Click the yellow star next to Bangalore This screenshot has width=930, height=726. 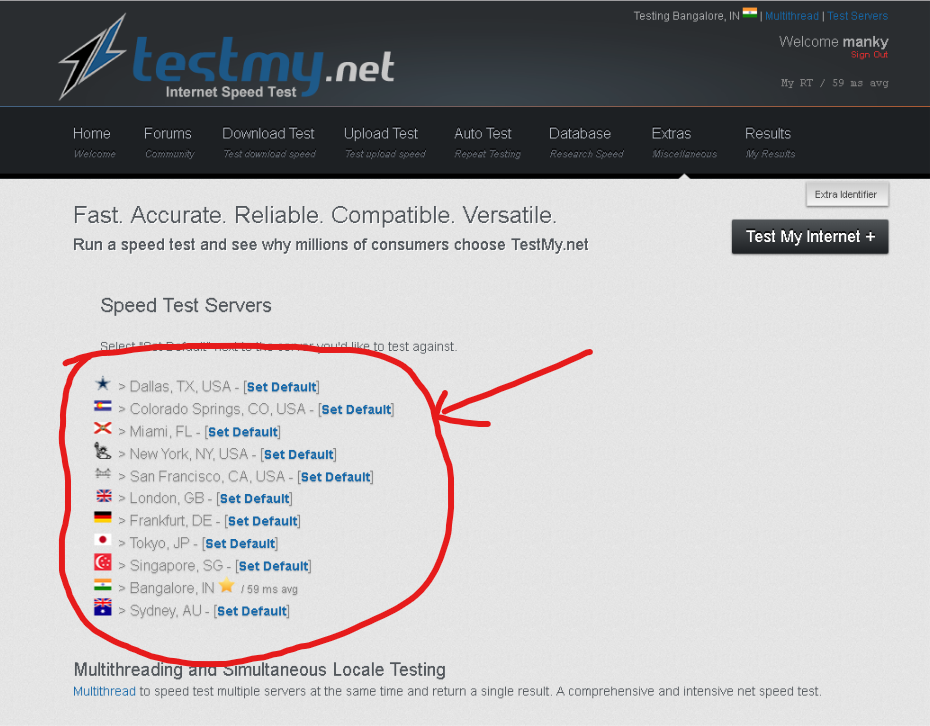click(x=227, y=586)
